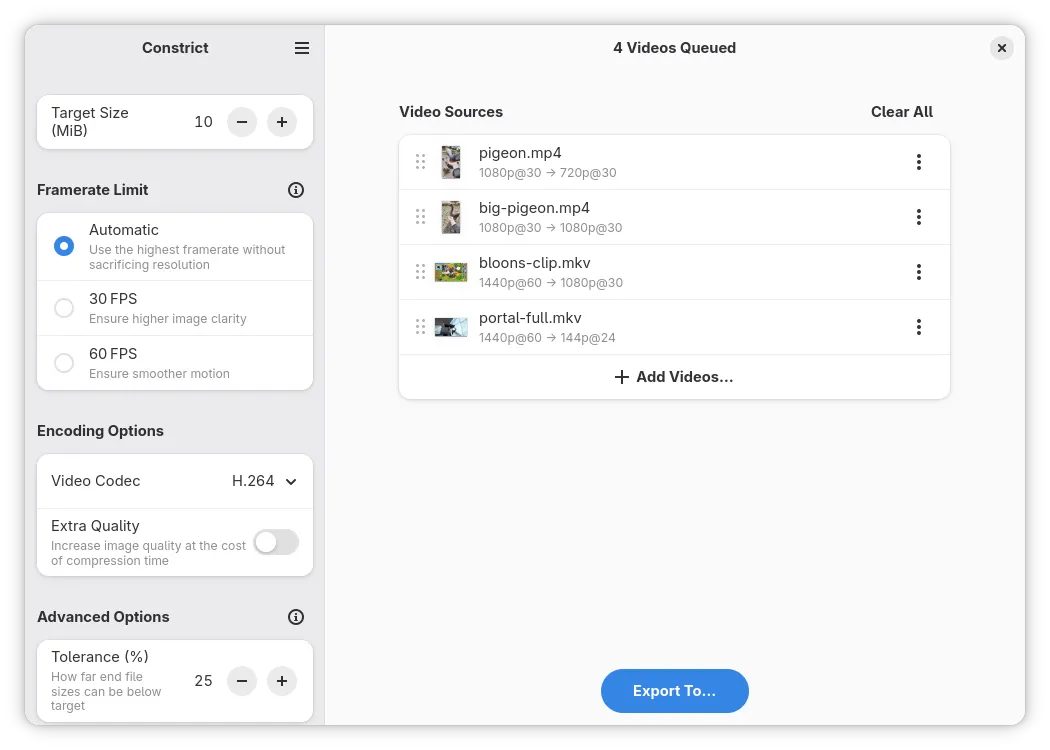Click the Export To... button
Viewport: 1050px width, 750px height.
click(x=674, y=691)
